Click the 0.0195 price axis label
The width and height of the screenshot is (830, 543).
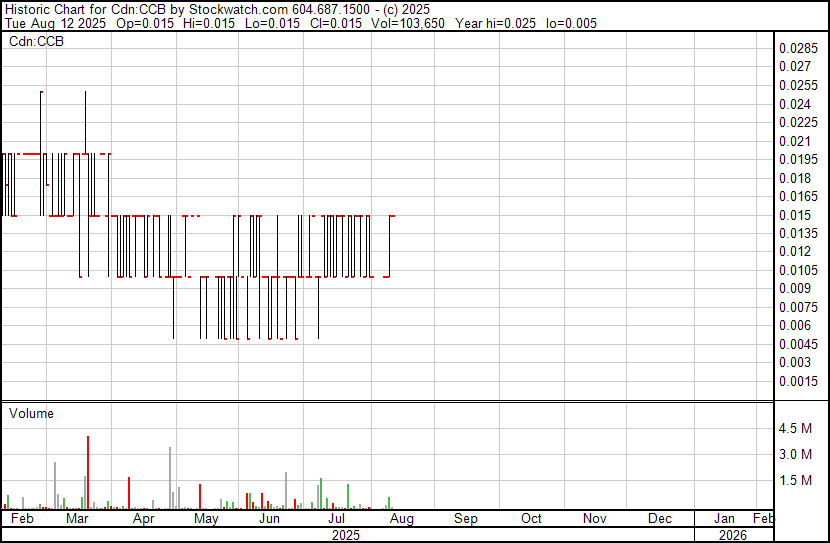pyautogui.click(x=798, y=159)
